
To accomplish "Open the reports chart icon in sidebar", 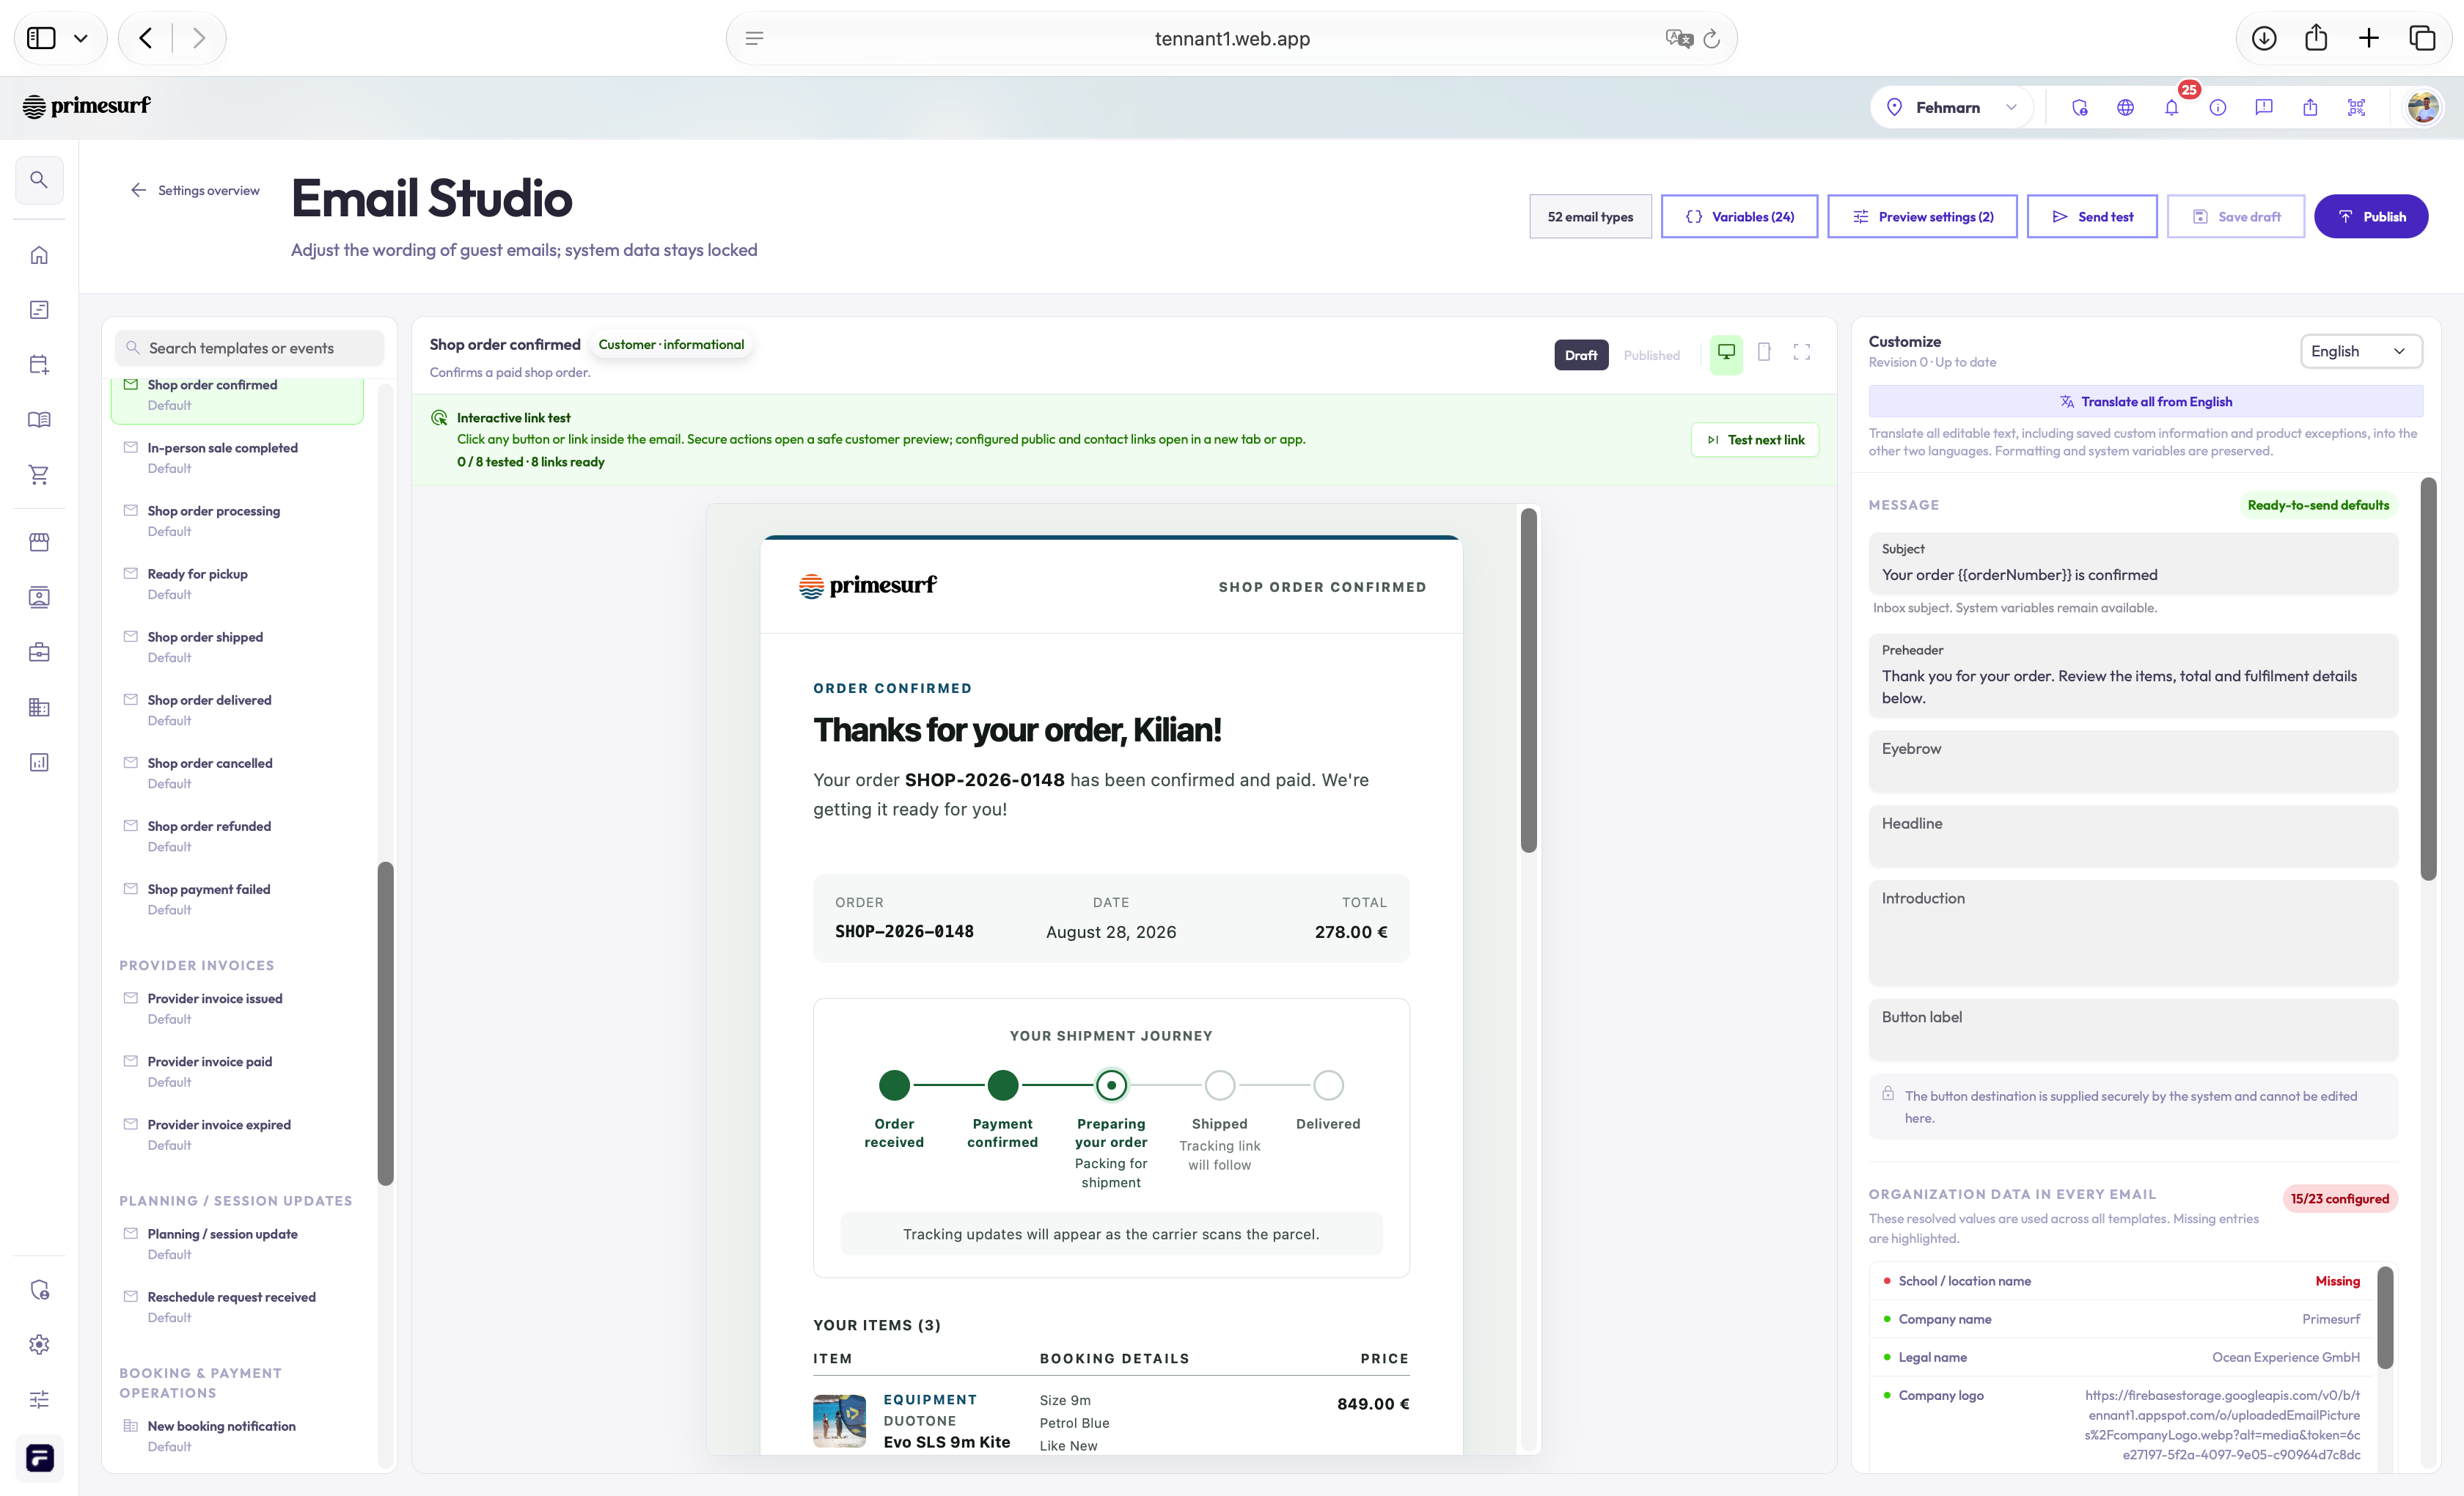I will 39,762.
